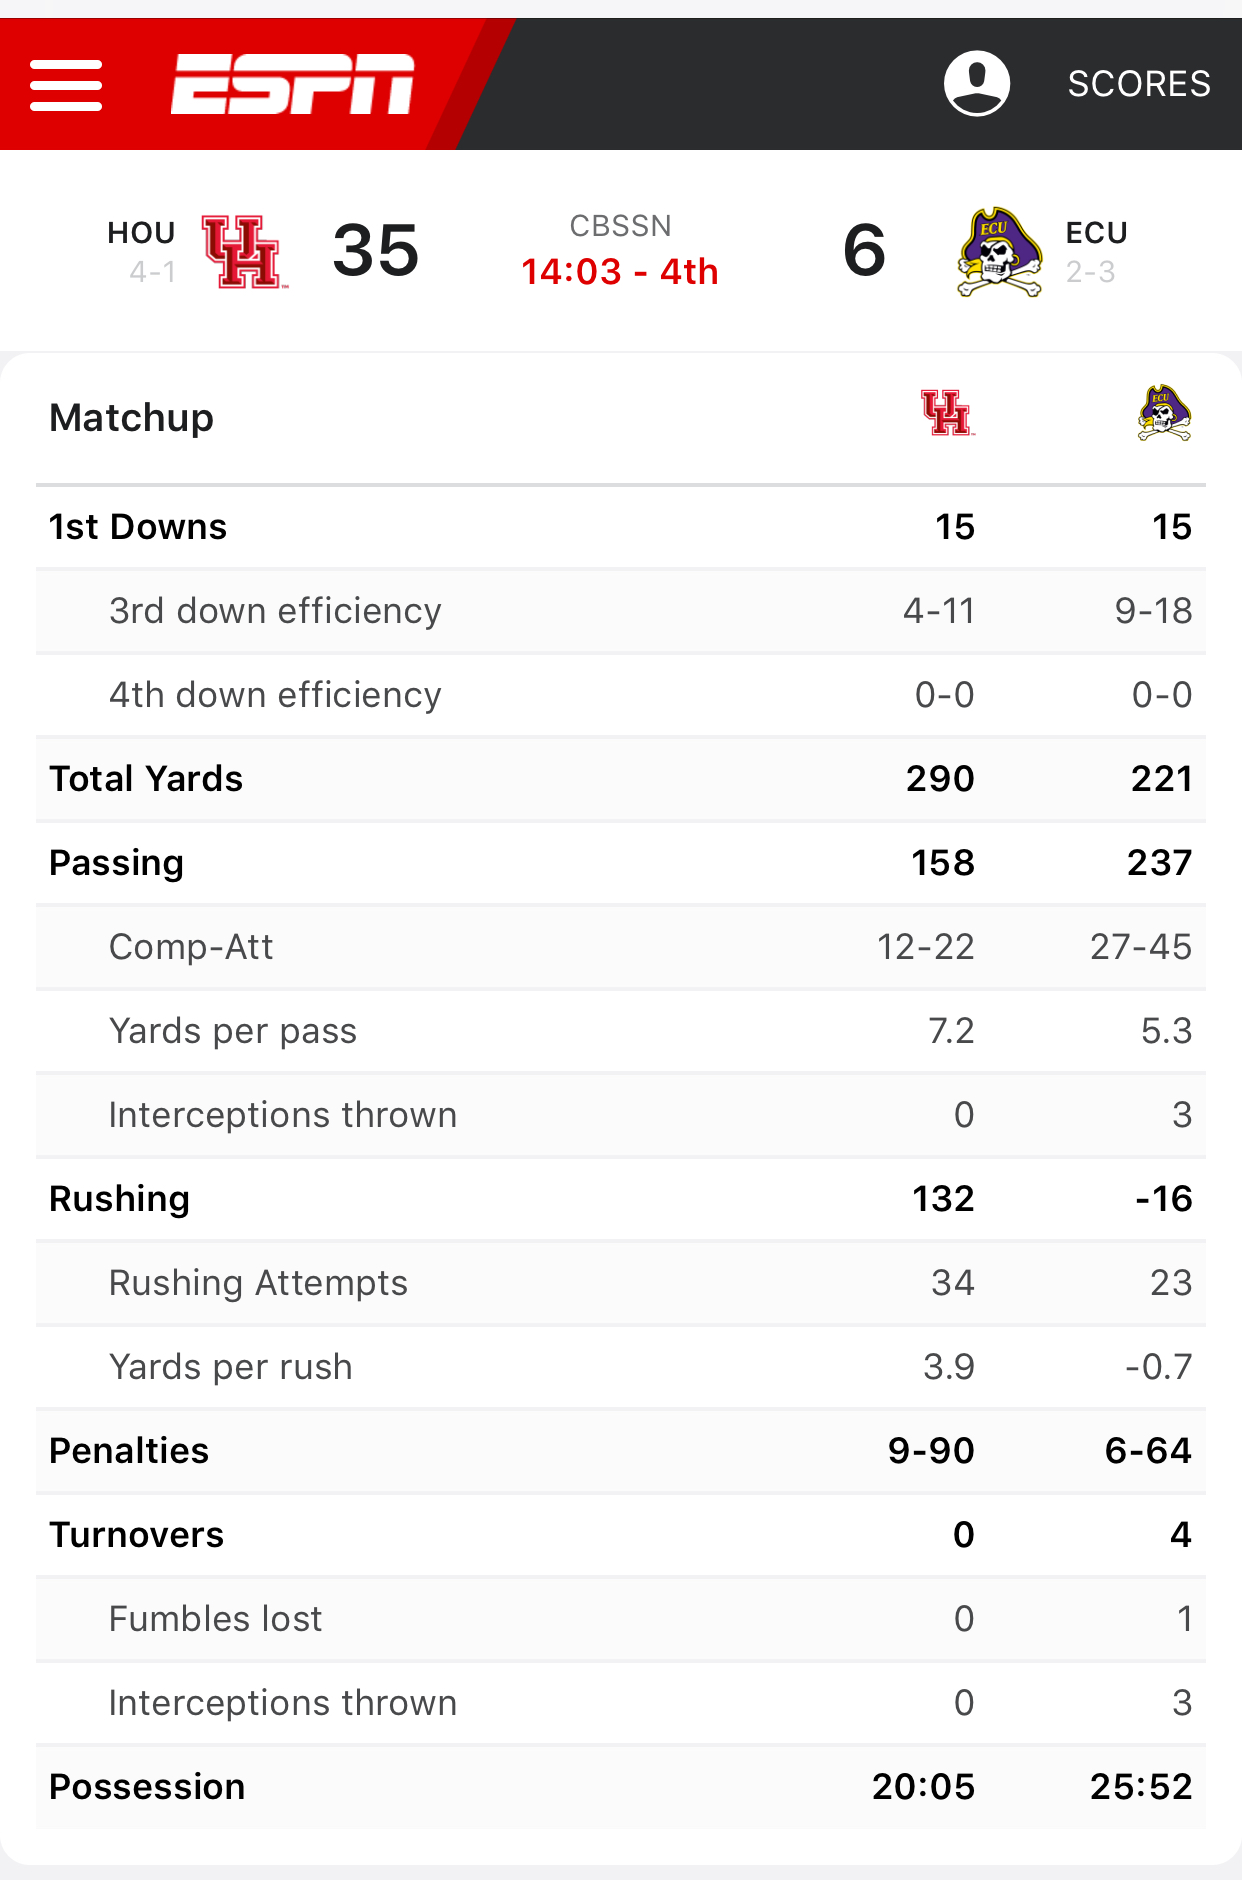Open the HOU team abbreviation link

[141, 233]
